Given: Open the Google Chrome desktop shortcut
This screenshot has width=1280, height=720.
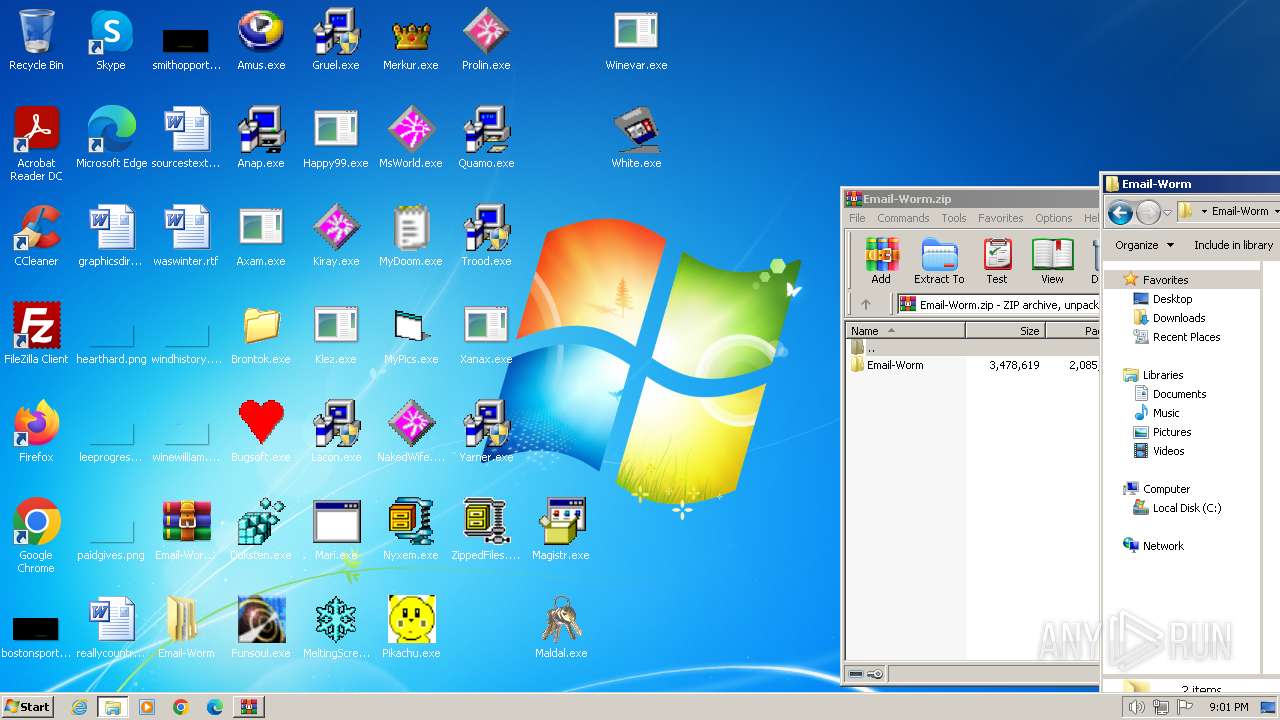Looking at the screenshot, I should 36,536.
